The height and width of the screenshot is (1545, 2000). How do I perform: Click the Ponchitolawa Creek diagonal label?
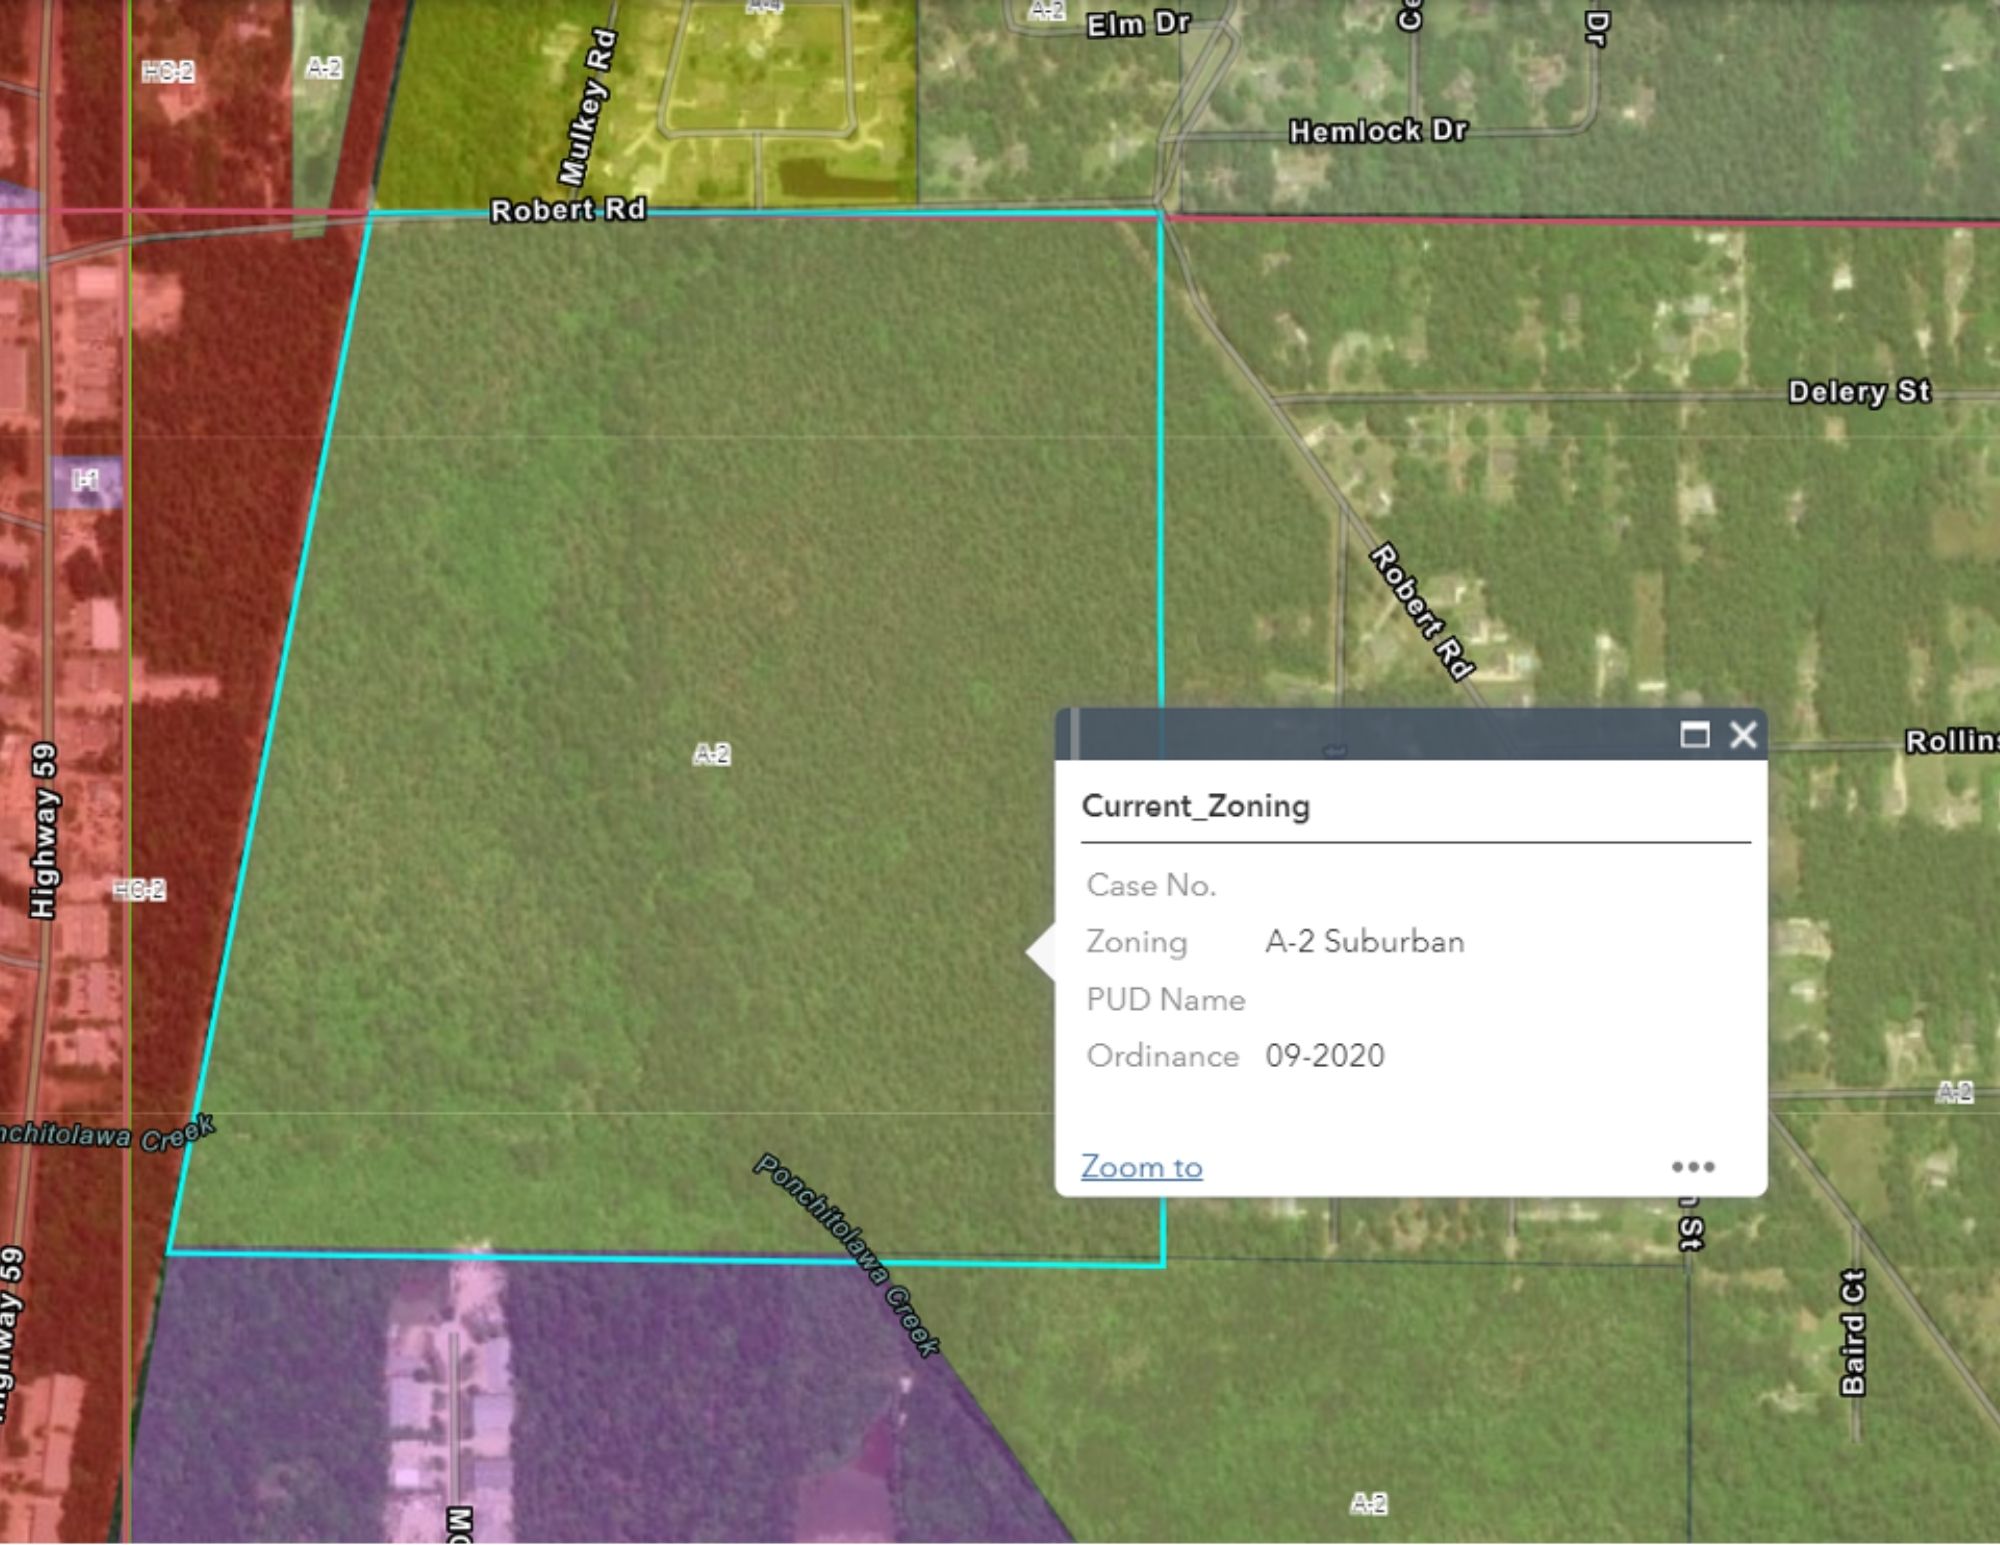[847, 1254]
